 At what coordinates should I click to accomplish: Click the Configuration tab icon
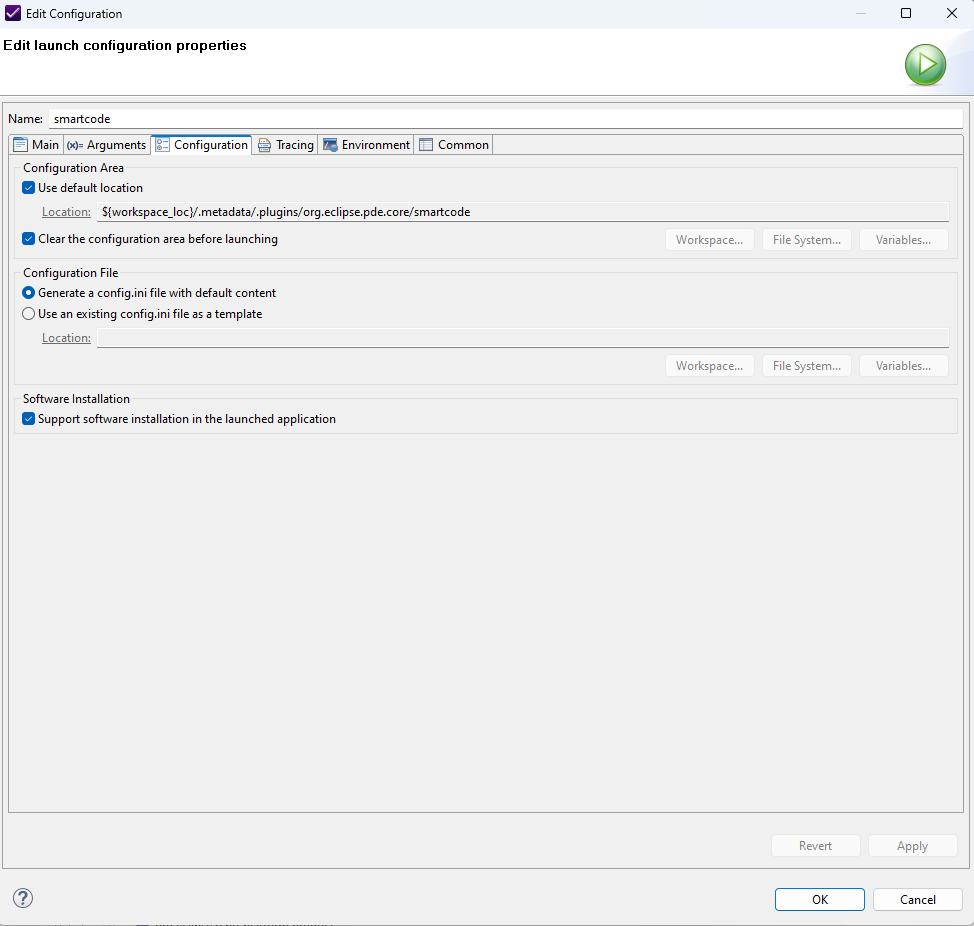tap(162, 145)
